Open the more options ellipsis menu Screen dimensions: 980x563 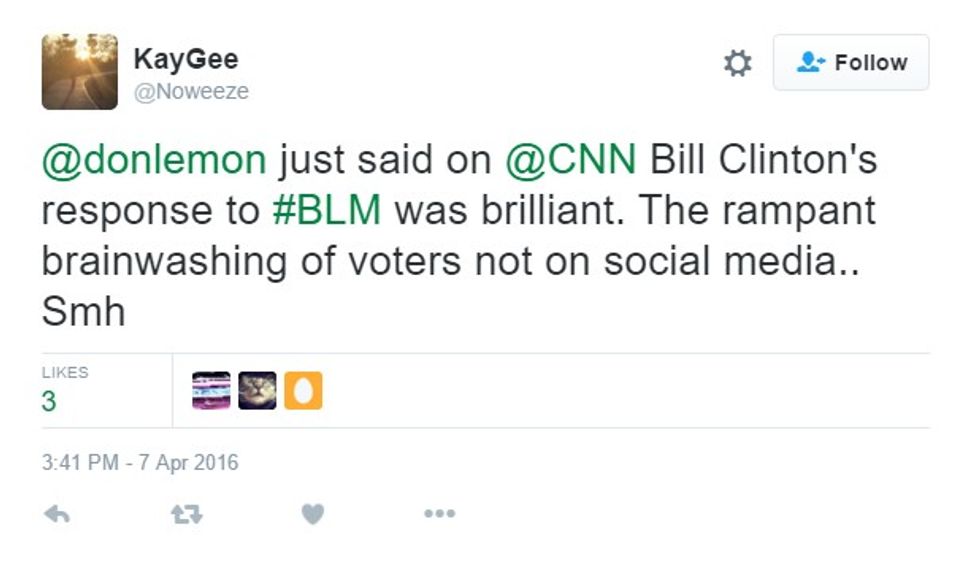coord(439,514)
